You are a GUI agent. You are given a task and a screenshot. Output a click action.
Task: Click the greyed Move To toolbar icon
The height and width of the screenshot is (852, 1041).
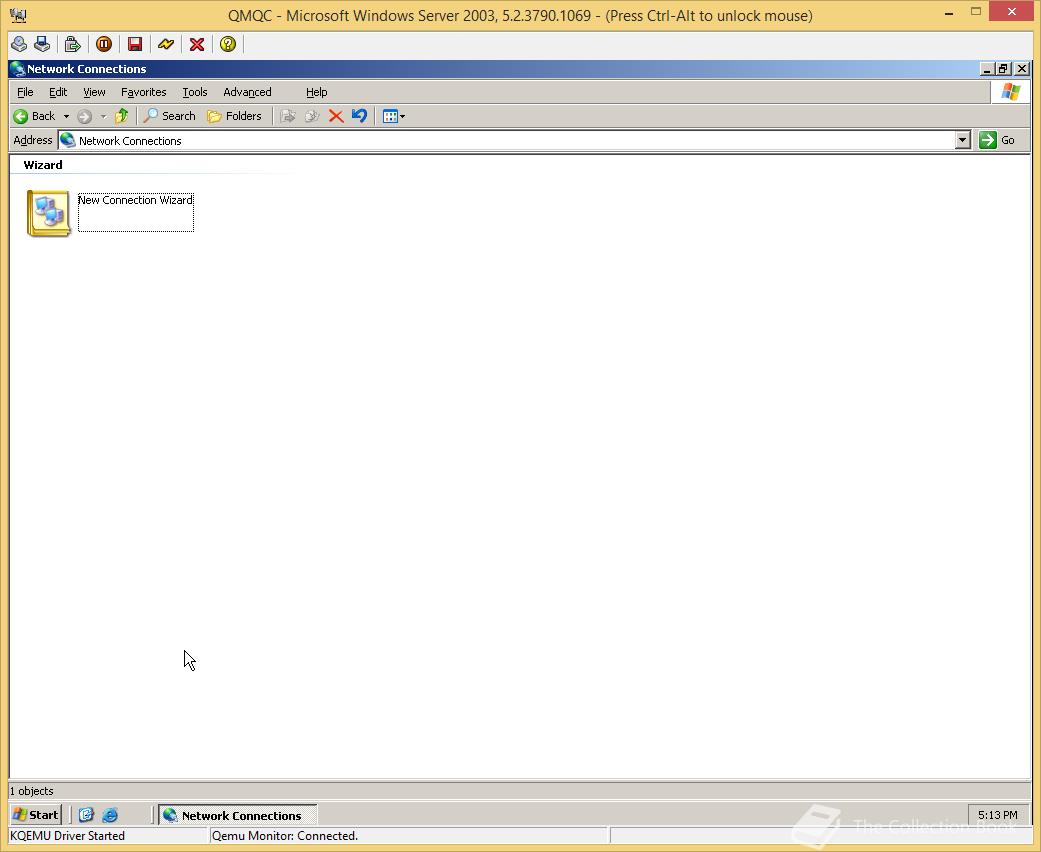[287, 116]
